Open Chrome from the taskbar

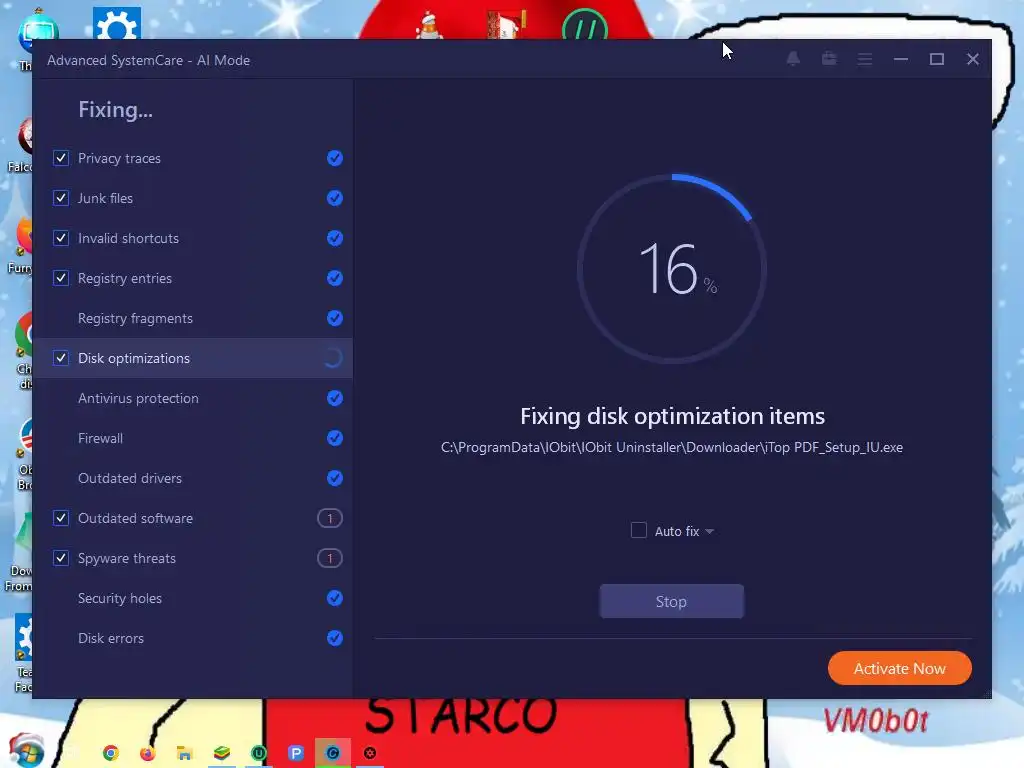pos(111,753)
